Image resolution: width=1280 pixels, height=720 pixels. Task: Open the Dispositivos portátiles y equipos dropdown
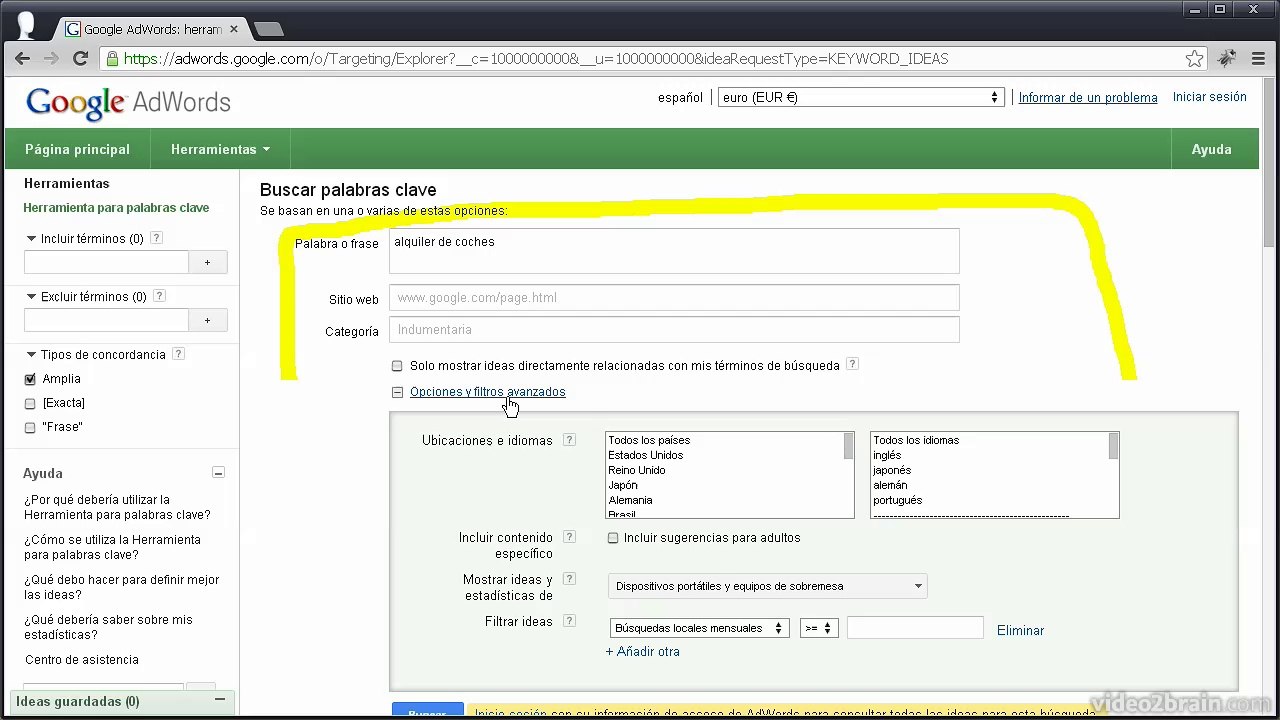coord(768,586)
